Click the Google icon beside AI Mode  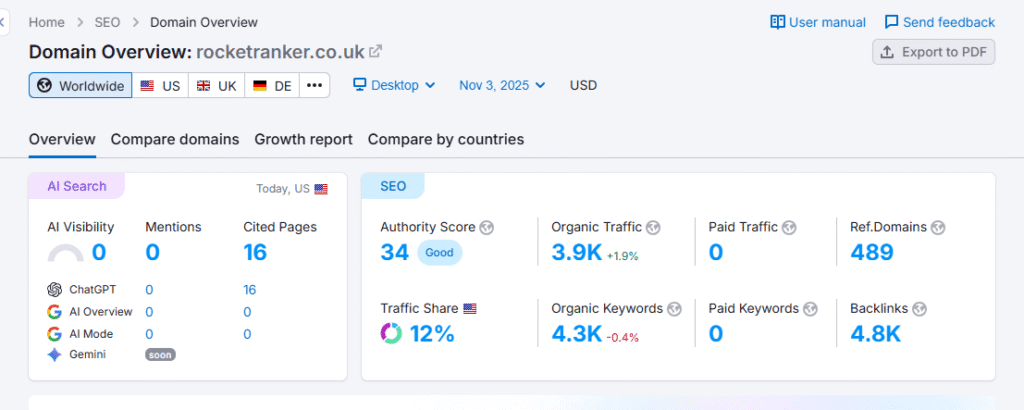tap(55, 334)
